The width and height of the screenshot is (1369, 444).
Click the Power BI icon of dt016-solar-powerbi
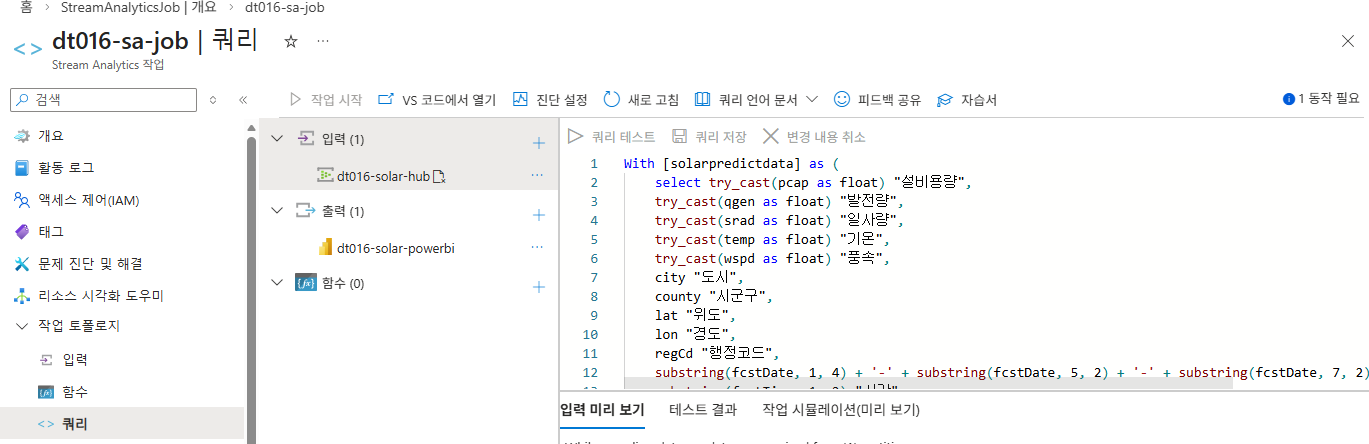click(x=325, y=247)
